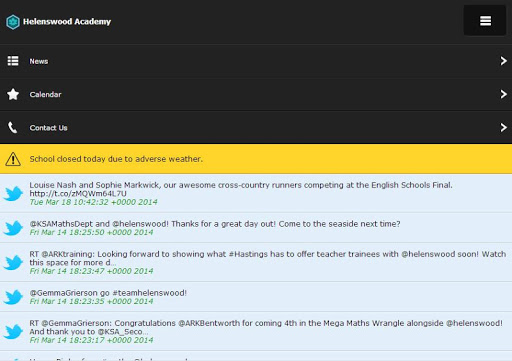Click Twitter bird beside @ARKtraining retweet

click(x=13, y=262)
